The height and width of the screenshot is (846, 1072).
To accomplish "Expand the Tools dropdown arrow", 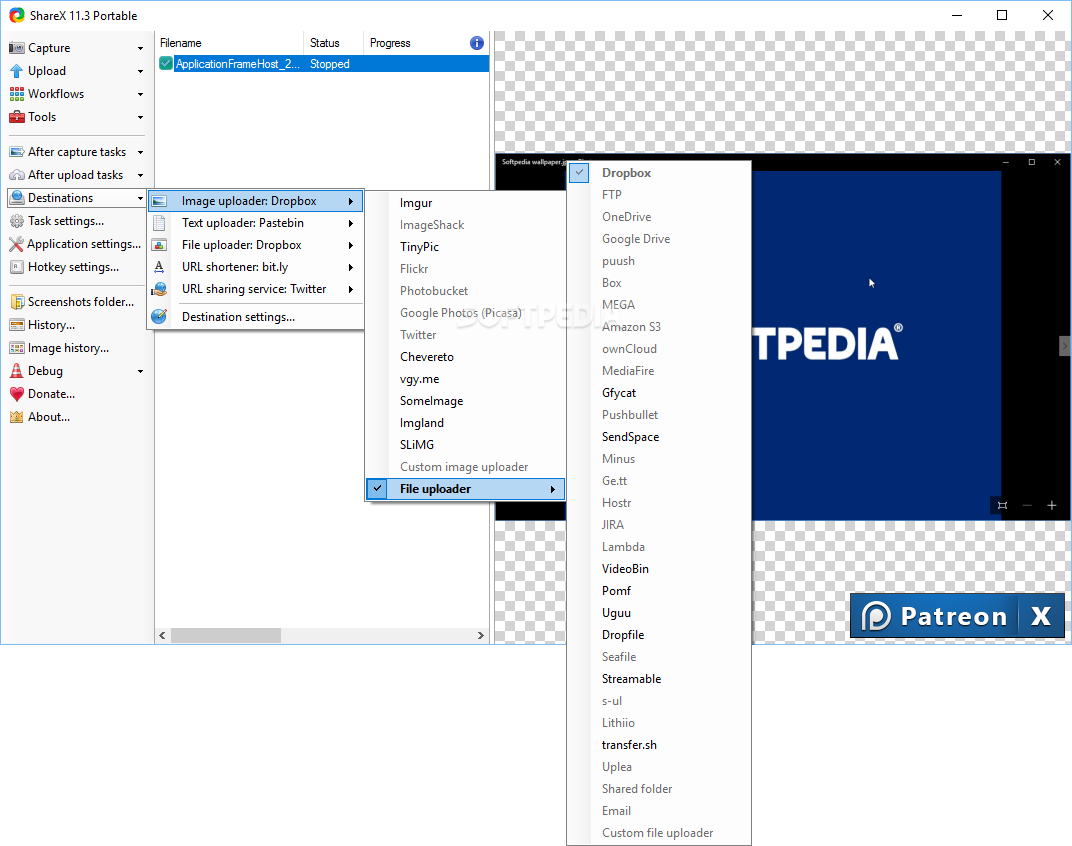I will [x=140, y=118].
